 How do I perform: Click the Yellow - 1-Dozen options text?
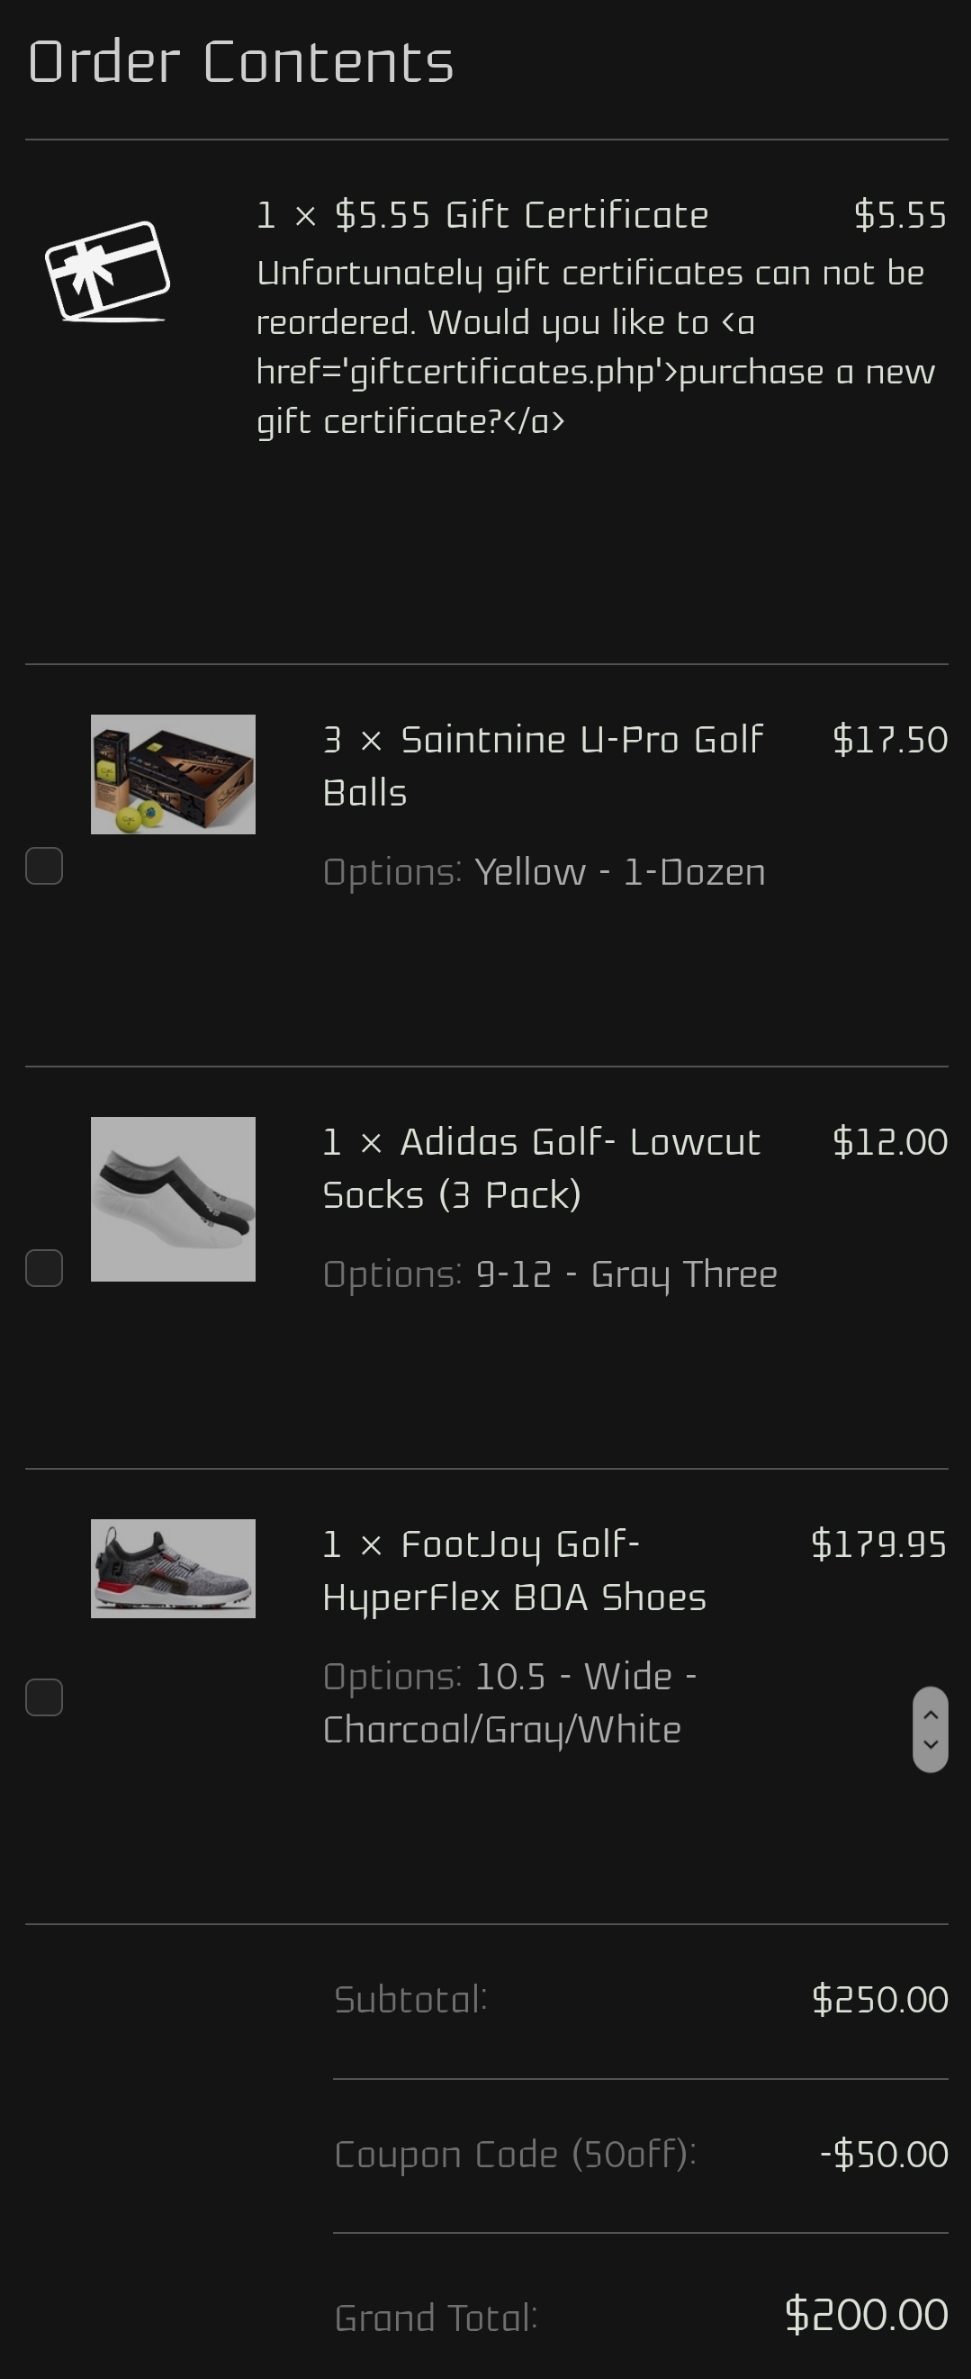[x=620, y=872]
